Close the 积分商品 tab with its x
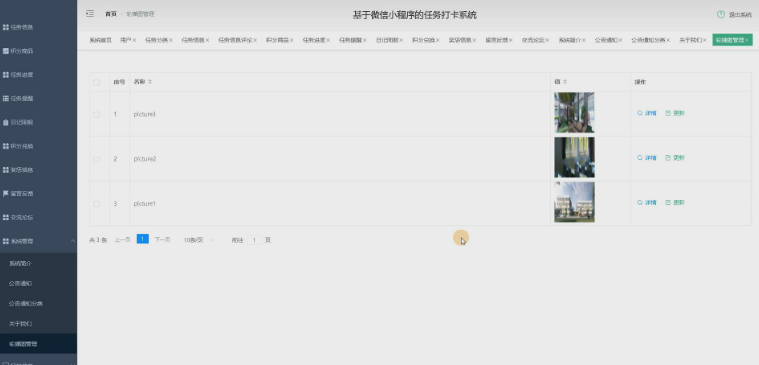 291,40
